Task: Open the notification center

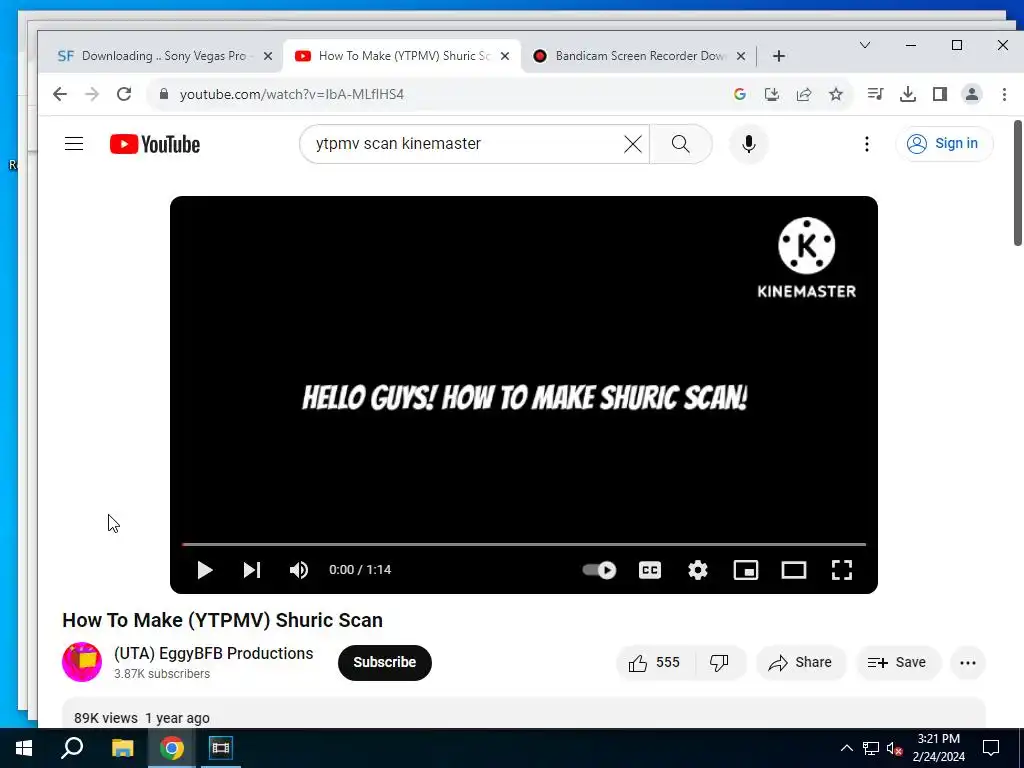Action: tap(991, 748)
